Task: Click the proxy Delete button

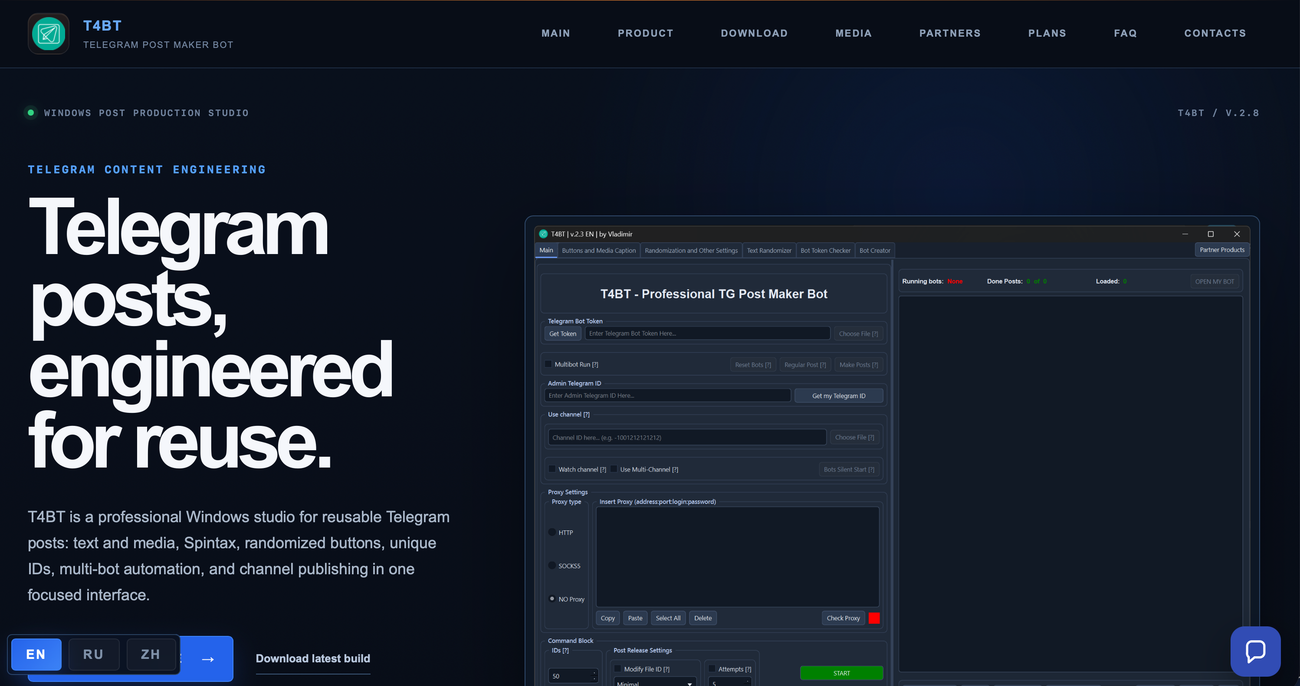Action: point(703,618)
